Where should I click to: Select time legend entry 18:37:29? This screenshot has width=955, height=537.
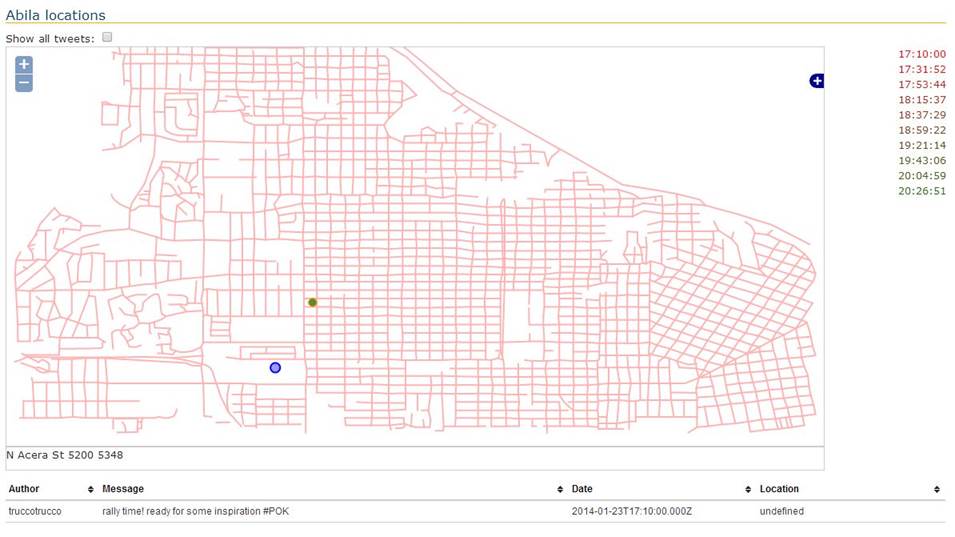[922, 115]
